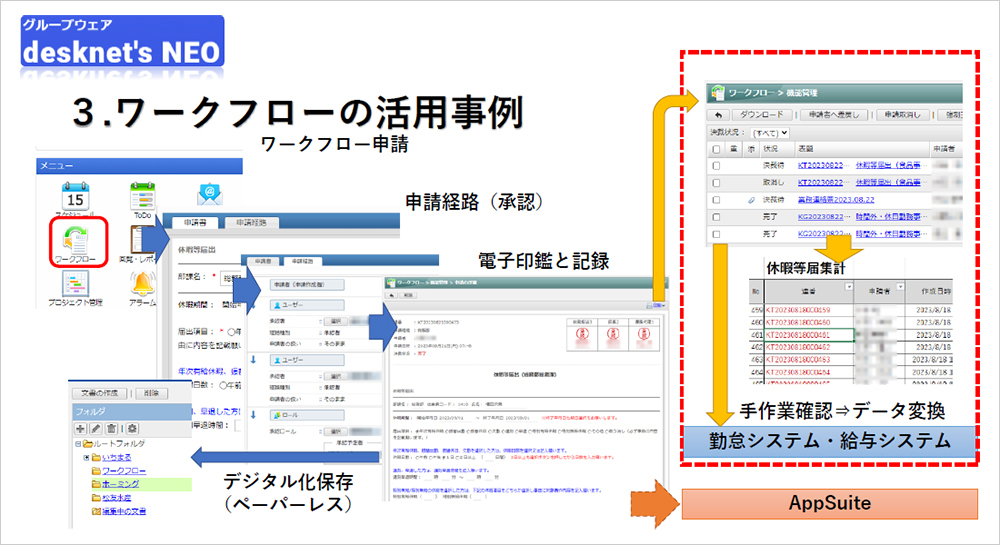Click the 申請者へ差戻し button
The image size is (1000, 545).
[x=834, y=115]
